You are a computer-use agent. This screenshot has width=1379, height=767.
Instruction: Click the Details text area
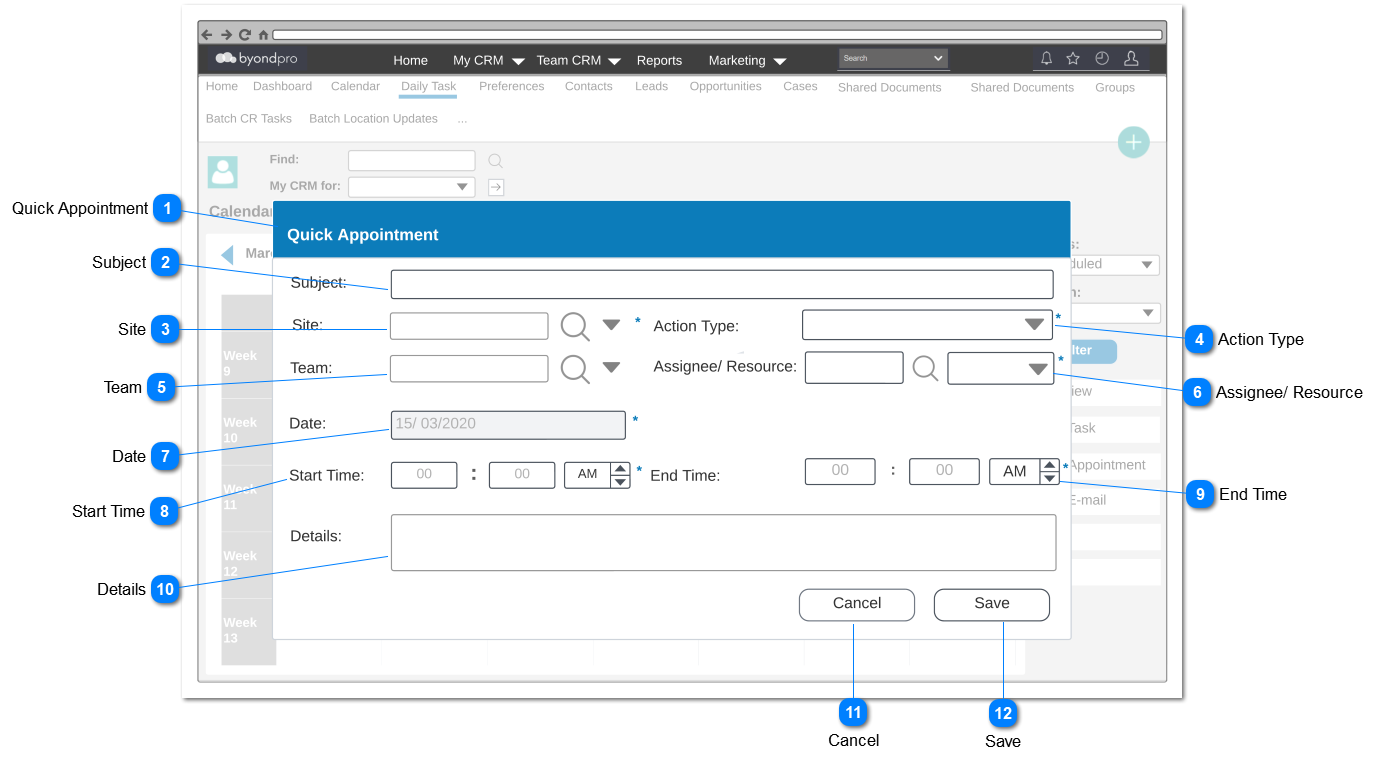[723, 543]
